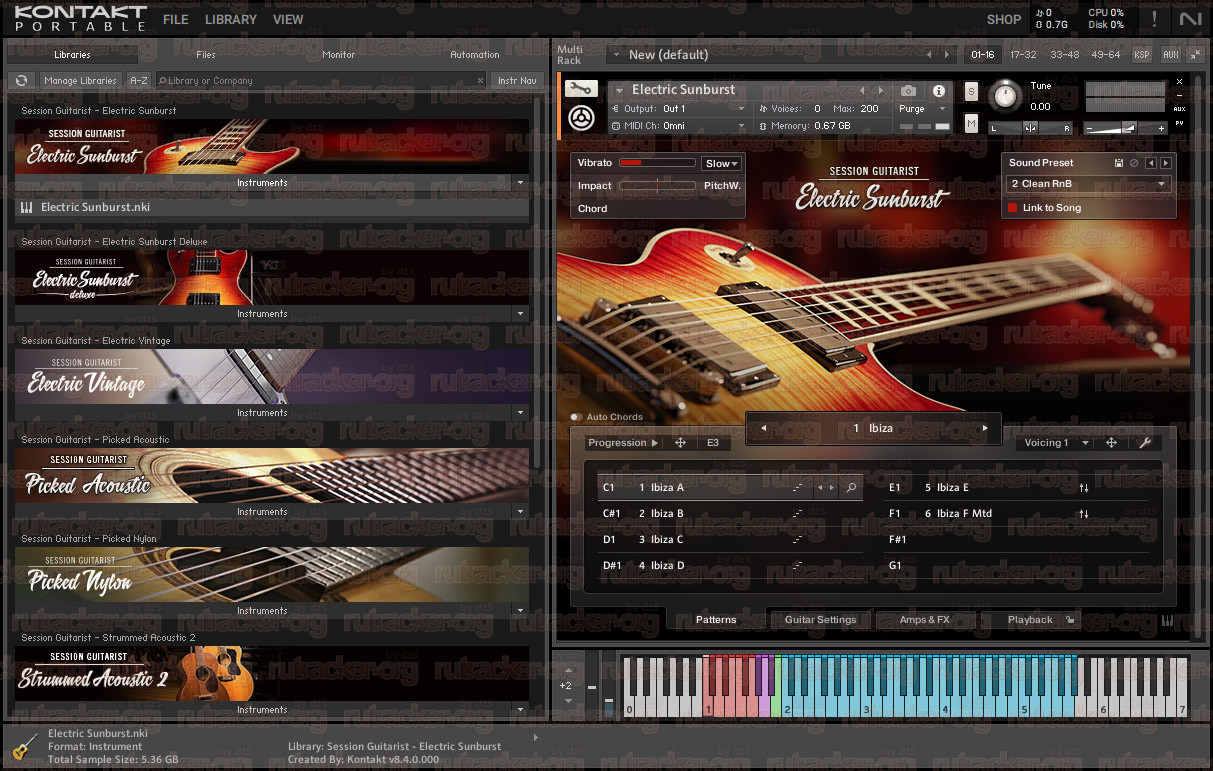The image size is (1213, 771).
Task: Select the previous song with left arrow near Ibiza
Action: coord(763,428)
